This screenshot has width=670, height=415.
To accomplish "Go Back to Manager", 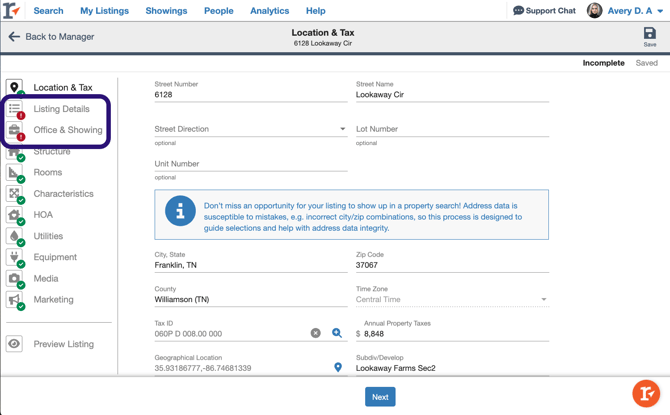I will click(x=51, y=37).
